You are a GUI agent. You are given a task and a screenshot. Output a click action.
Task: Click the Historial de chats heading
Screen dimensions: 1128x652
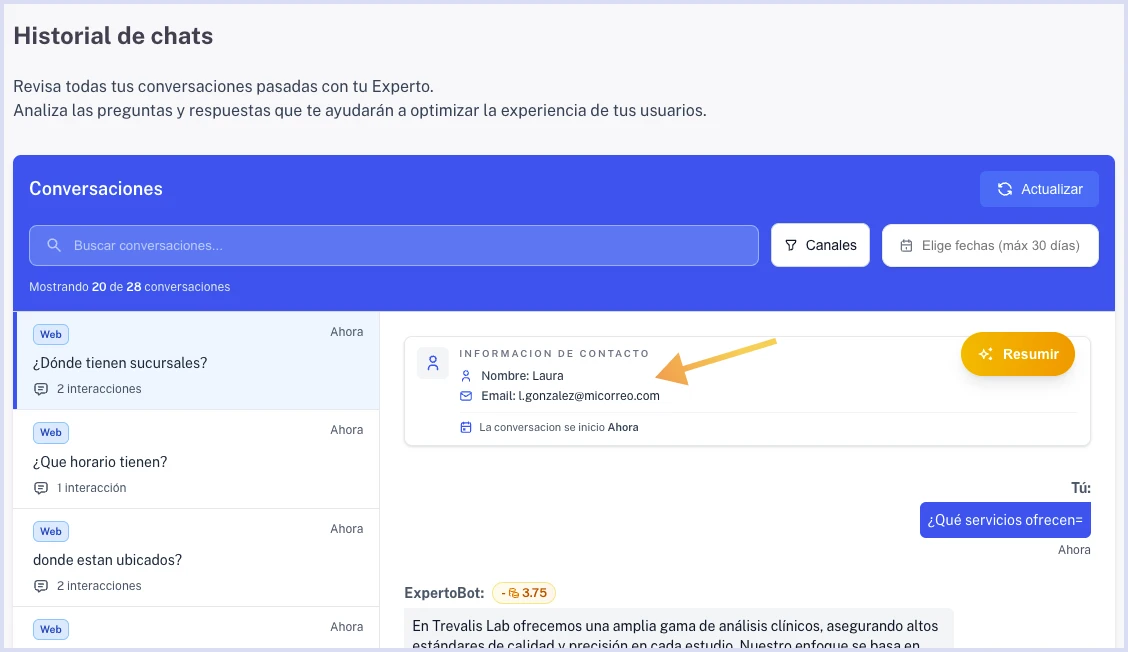113,36
